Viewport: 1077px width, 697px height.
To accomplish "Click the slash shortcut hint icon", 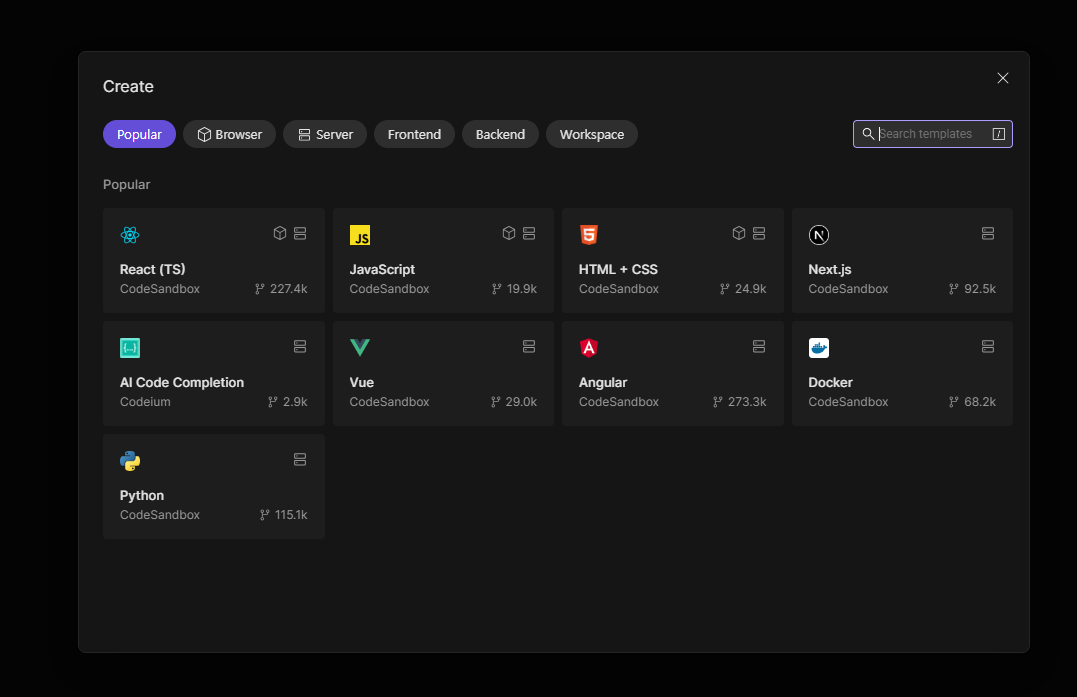I will click(x=999, y=134).
